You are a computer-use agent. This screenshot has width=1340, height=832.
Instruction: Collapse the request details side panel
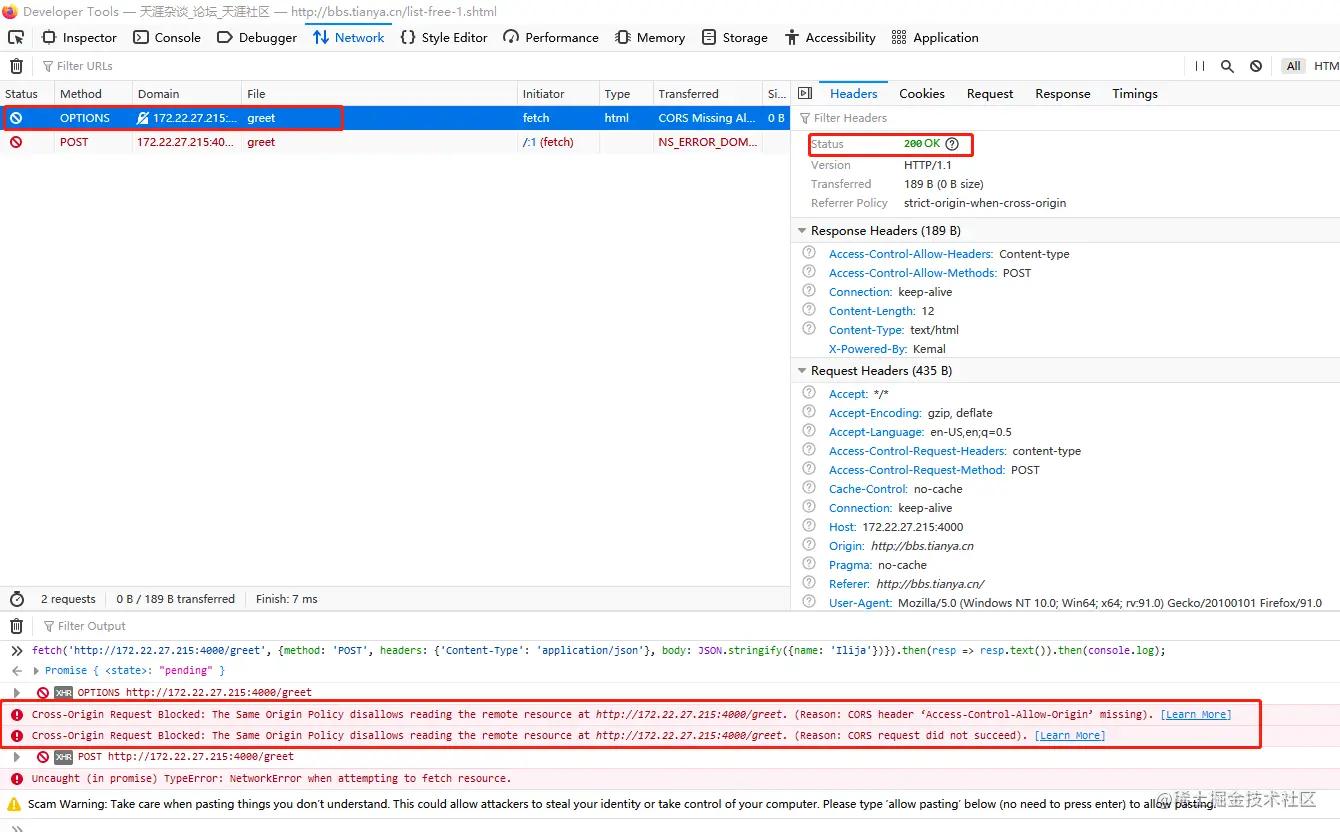[805, 93]
